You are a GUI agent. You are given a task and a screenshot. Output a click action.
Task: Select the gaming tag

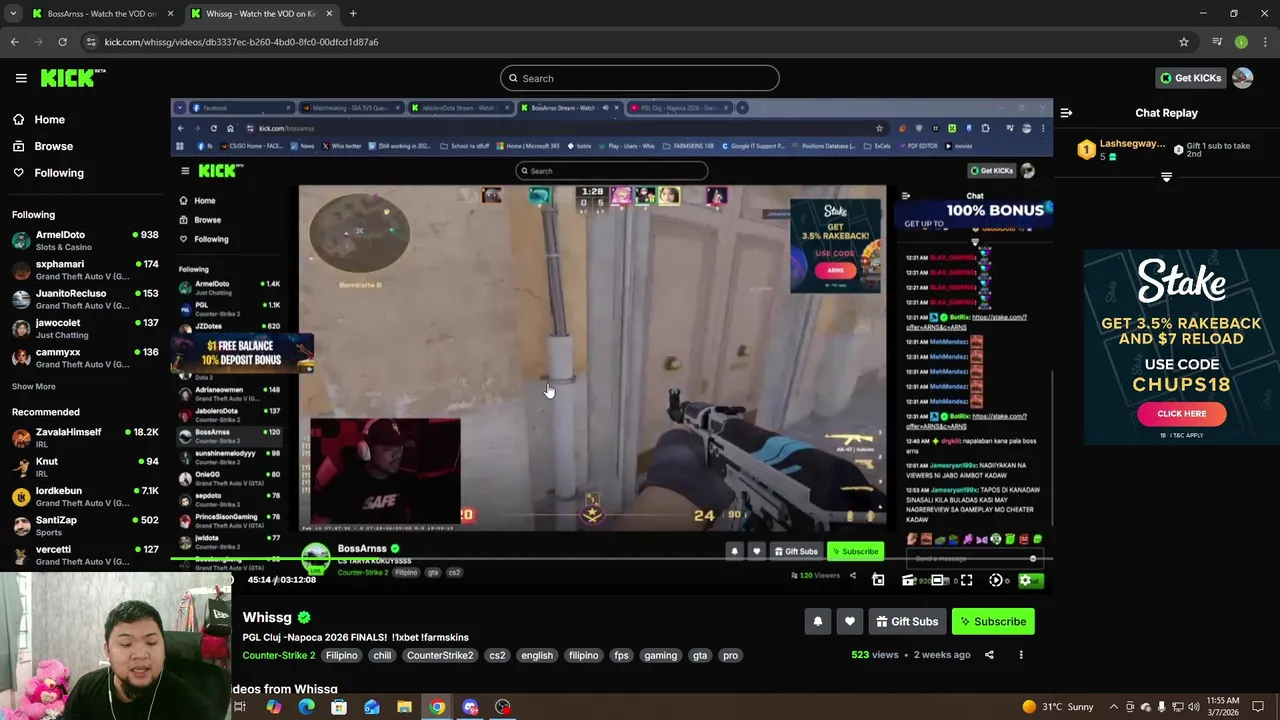[661, 655]
